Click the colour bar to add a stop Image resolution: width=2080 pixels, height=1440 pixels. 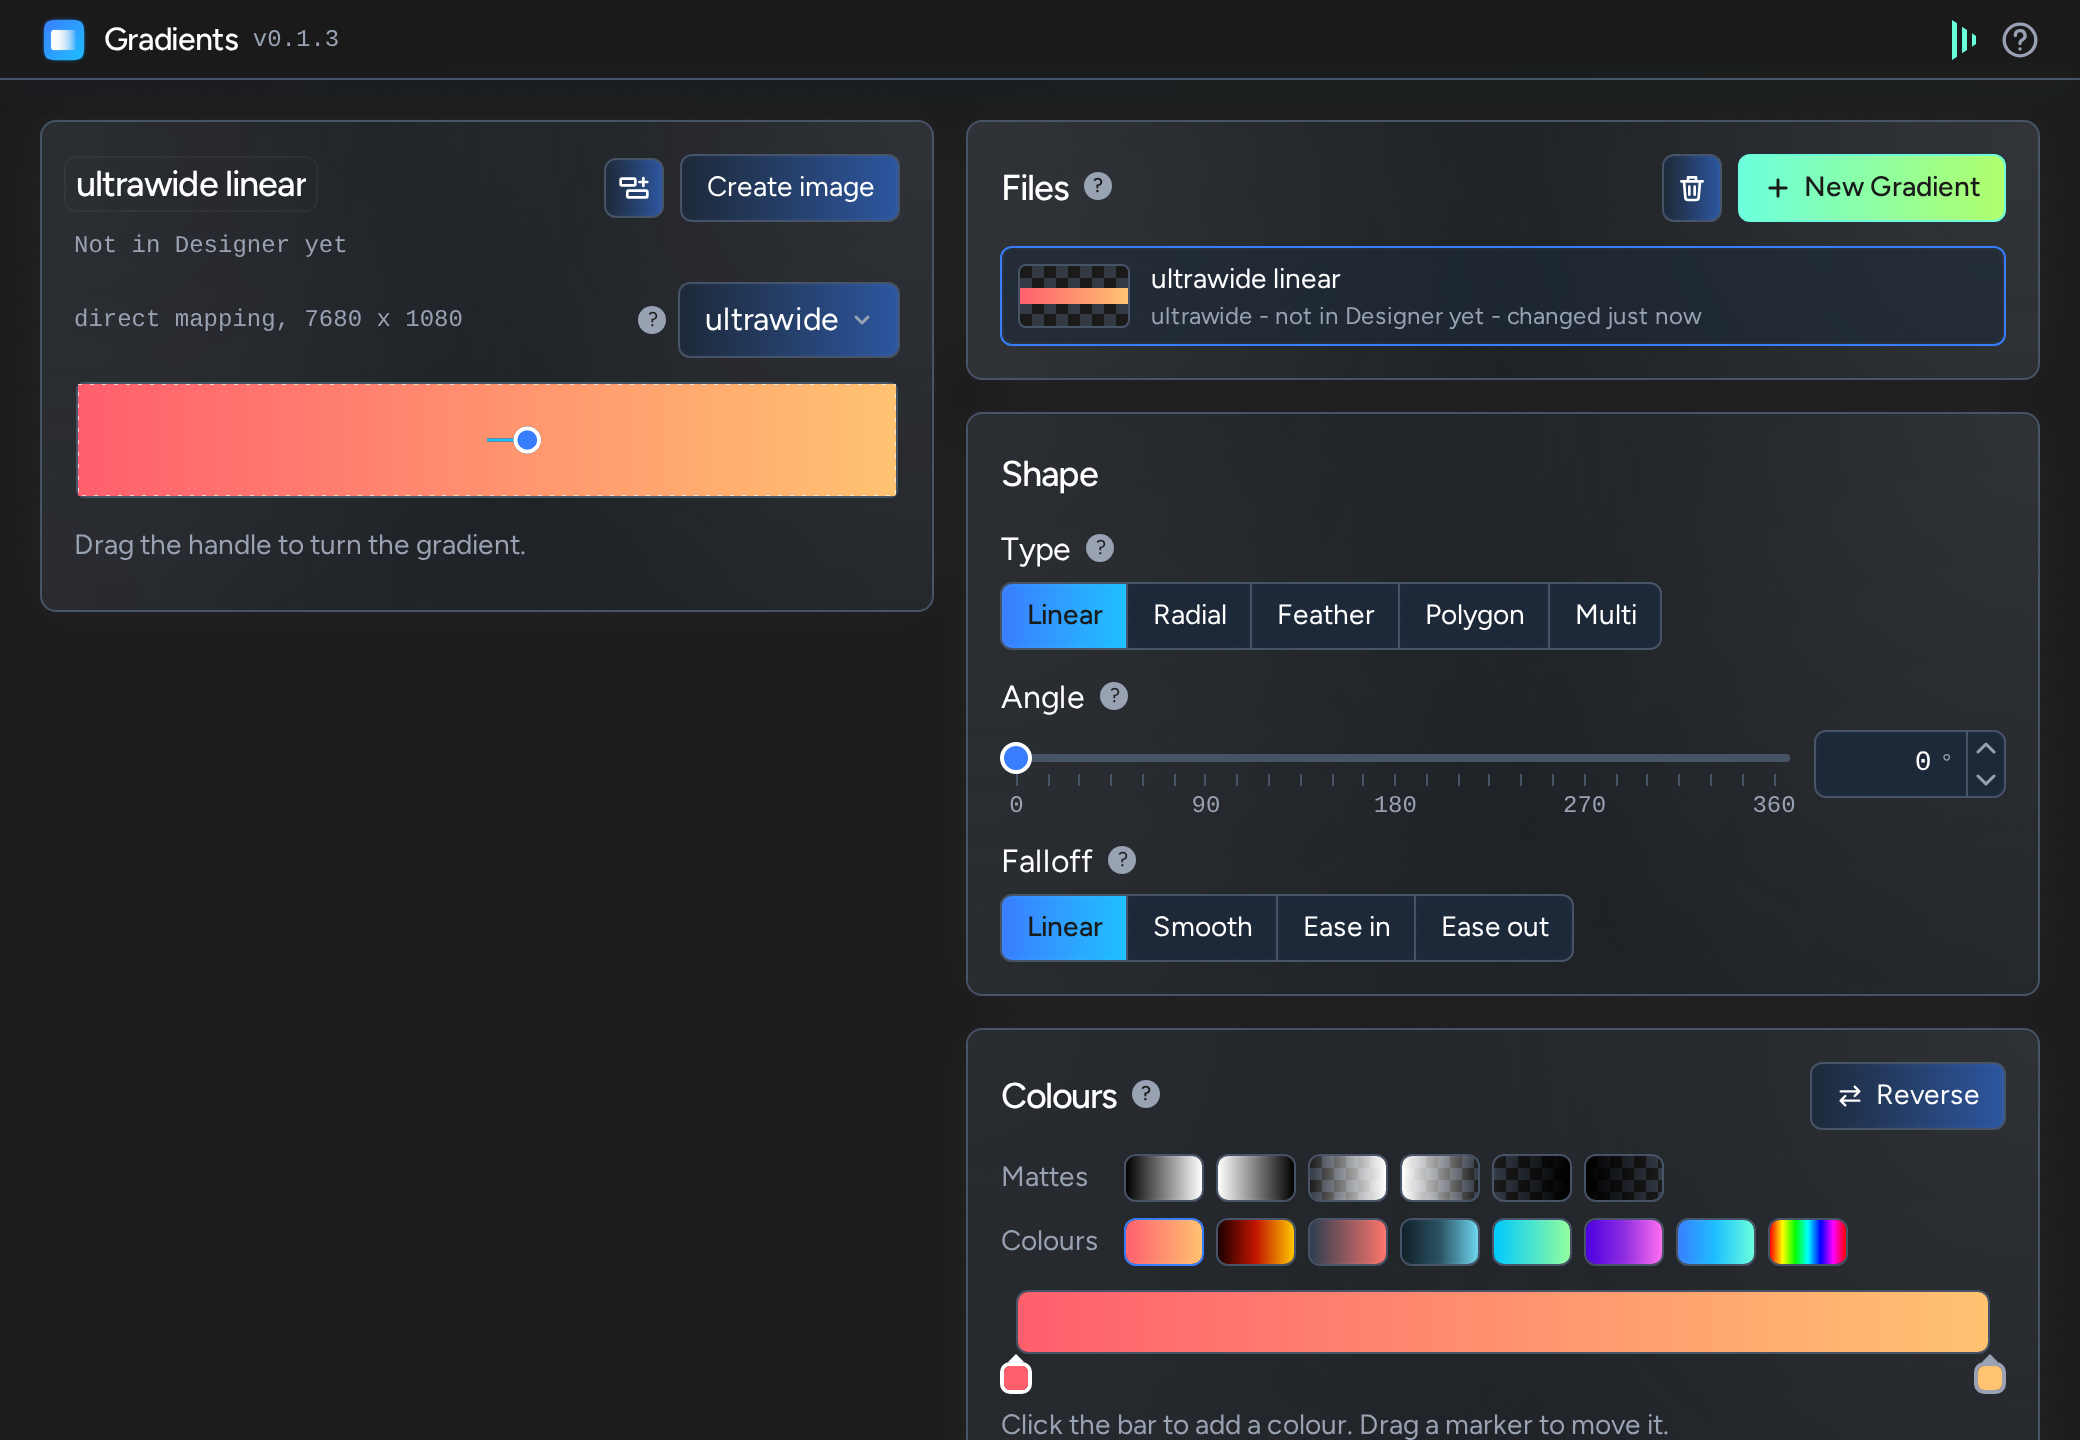1503,1322
